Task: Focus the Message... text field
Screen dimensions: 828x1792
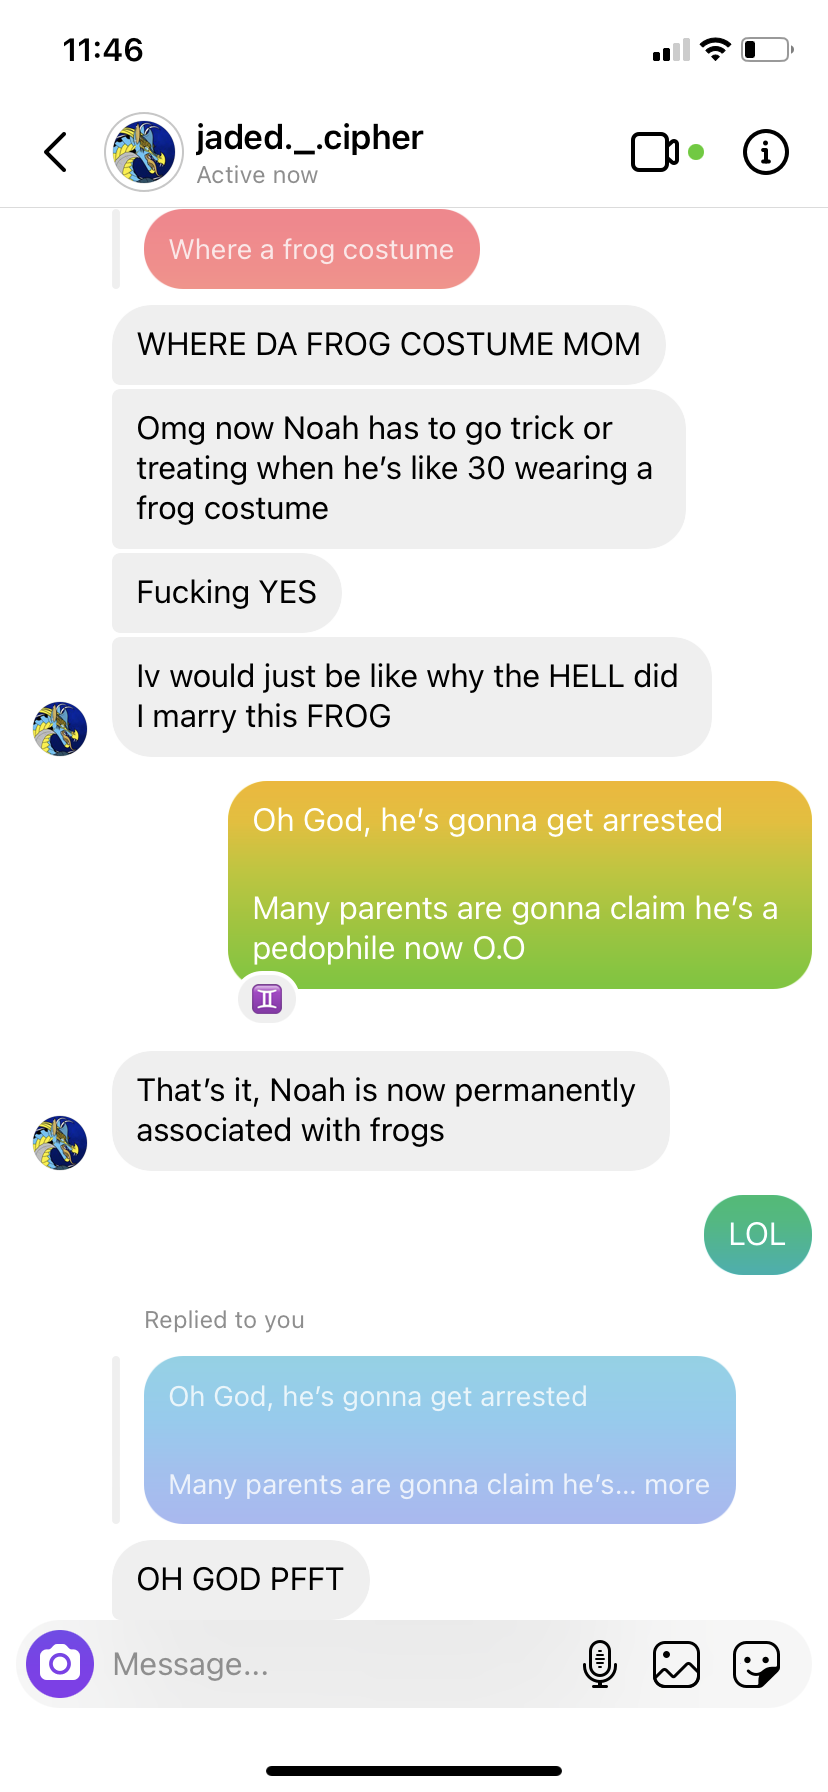Action: [x=340, y=1664]
